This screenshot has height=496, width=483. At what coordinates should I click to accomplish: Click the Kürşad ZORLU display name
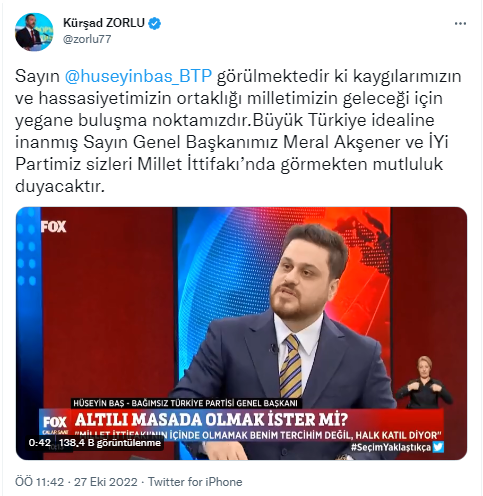pos(104,23)
